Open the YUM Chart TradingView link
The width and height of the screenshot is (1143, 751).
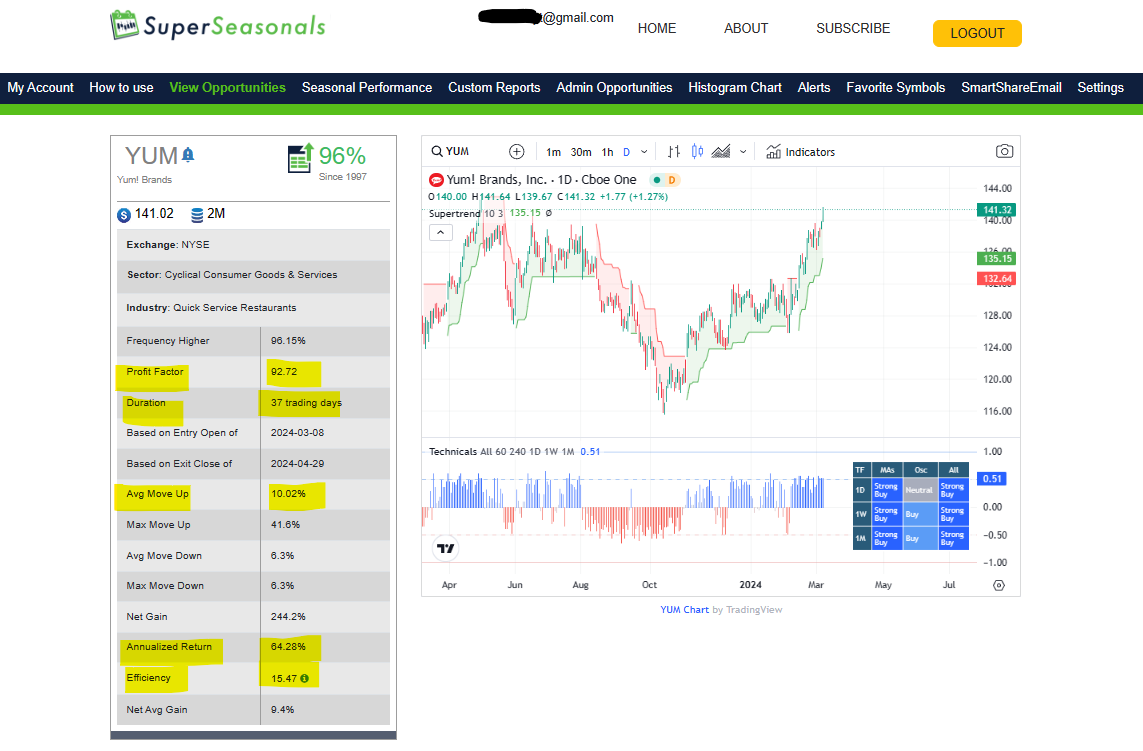point(684,610)
